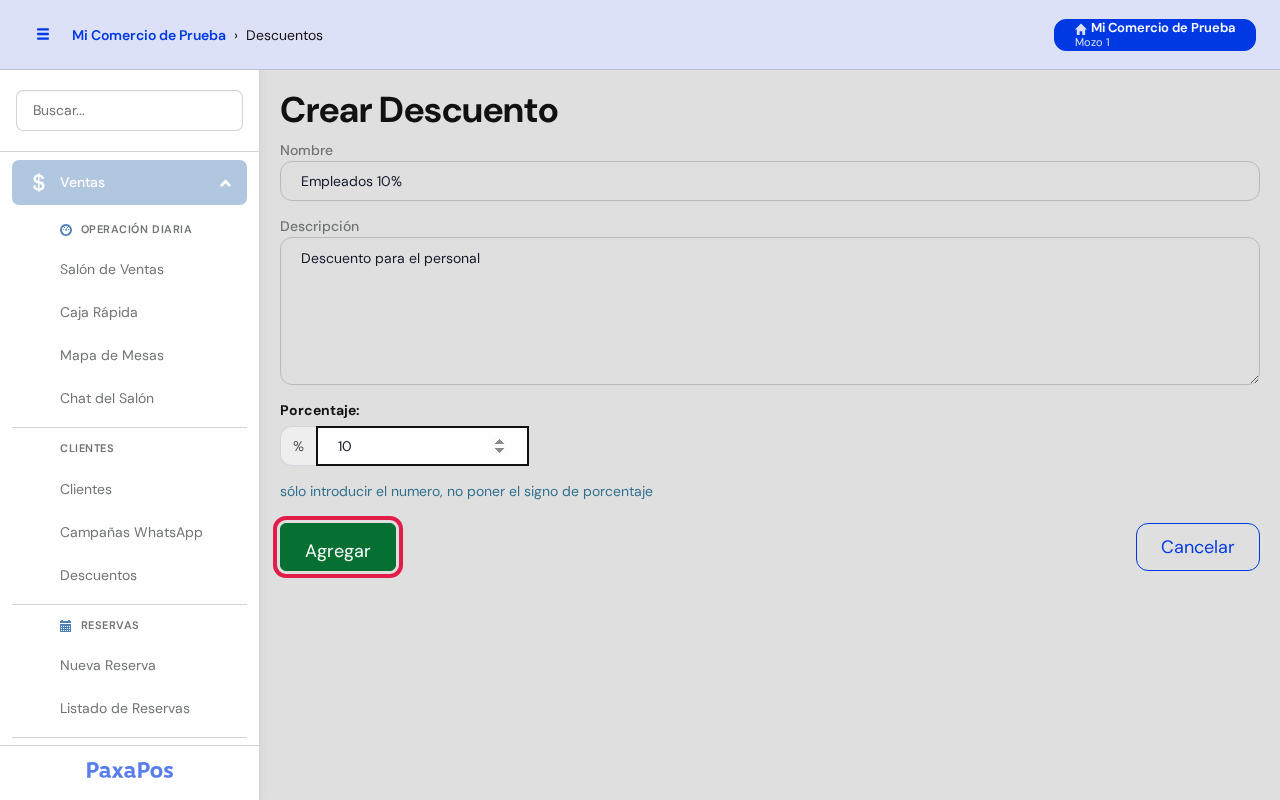Click the percentage hint text 'sólo introducir el numero'
Image resolution: width=1280 pixels, height=800 pixels.
(x=466, y=491)
